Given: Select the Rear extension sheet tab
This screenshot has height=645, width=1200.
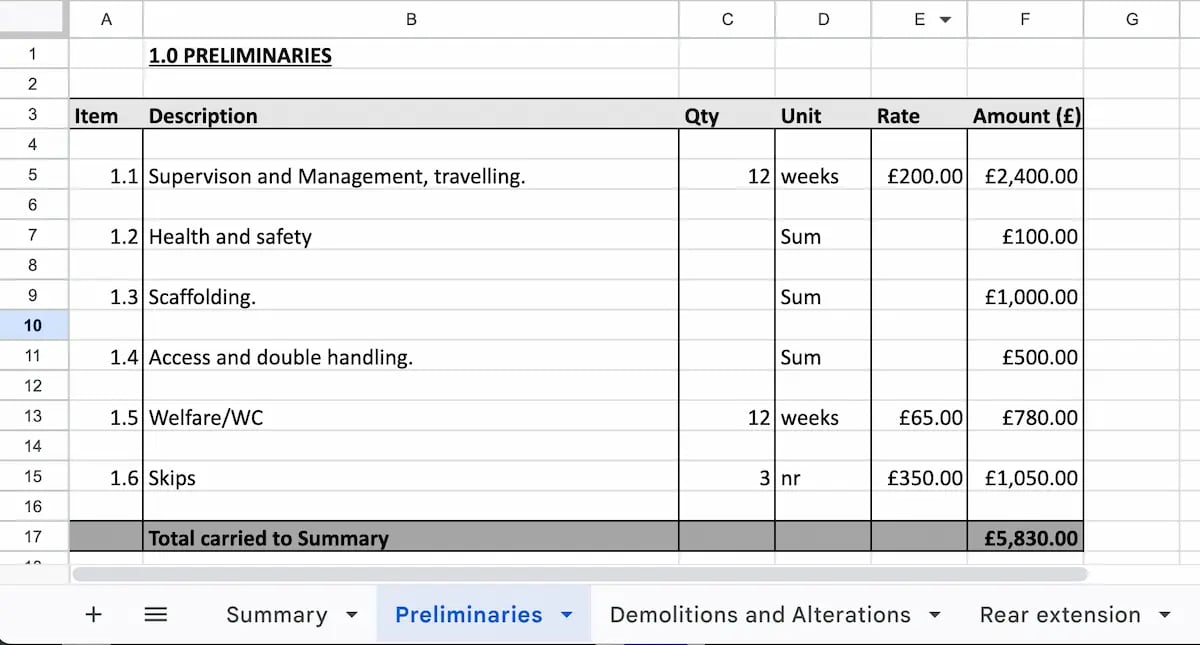Looking at the screenshot, I should [1059, 615].
